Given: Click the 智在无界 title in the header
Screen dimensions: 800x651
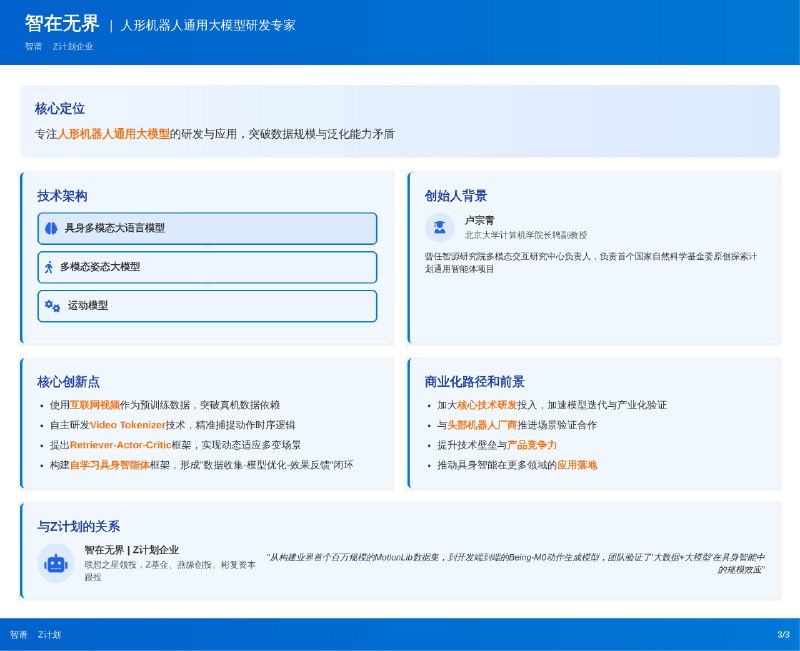Looking at the screenshot, I should 62,23.
